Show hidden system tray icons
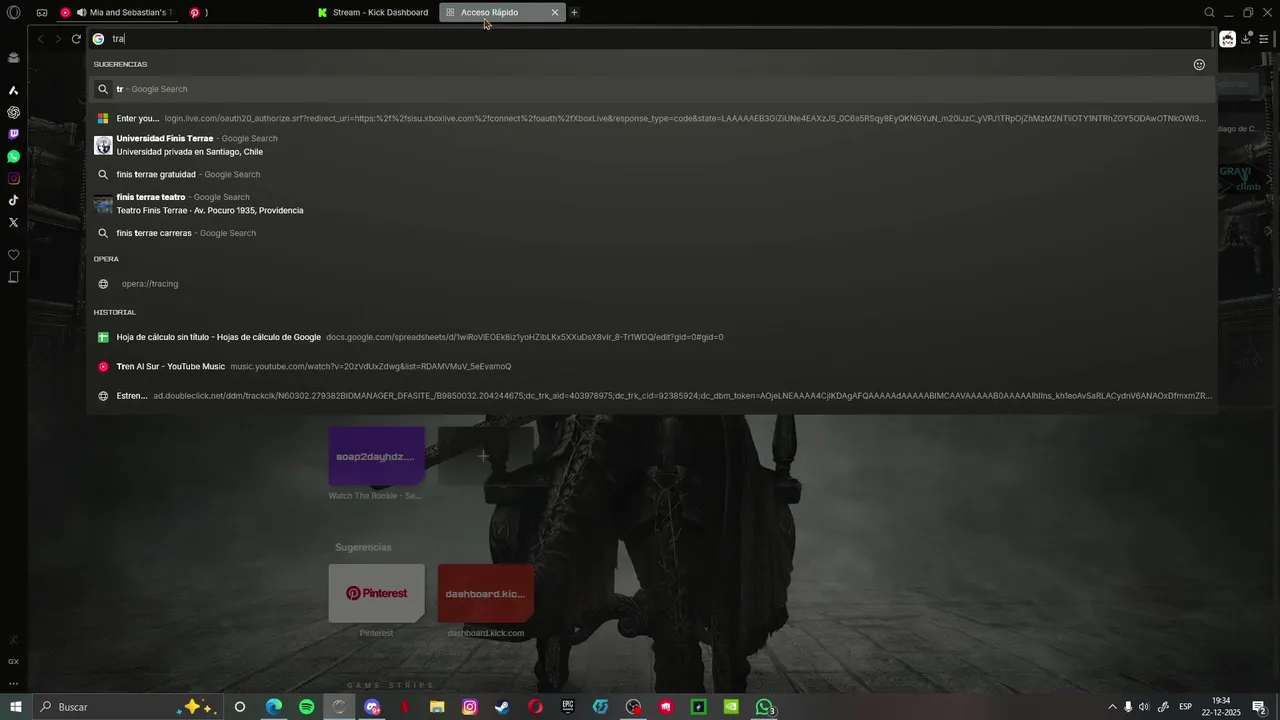The width and height of the screenshot is (1280, 720). (1112, 707)
